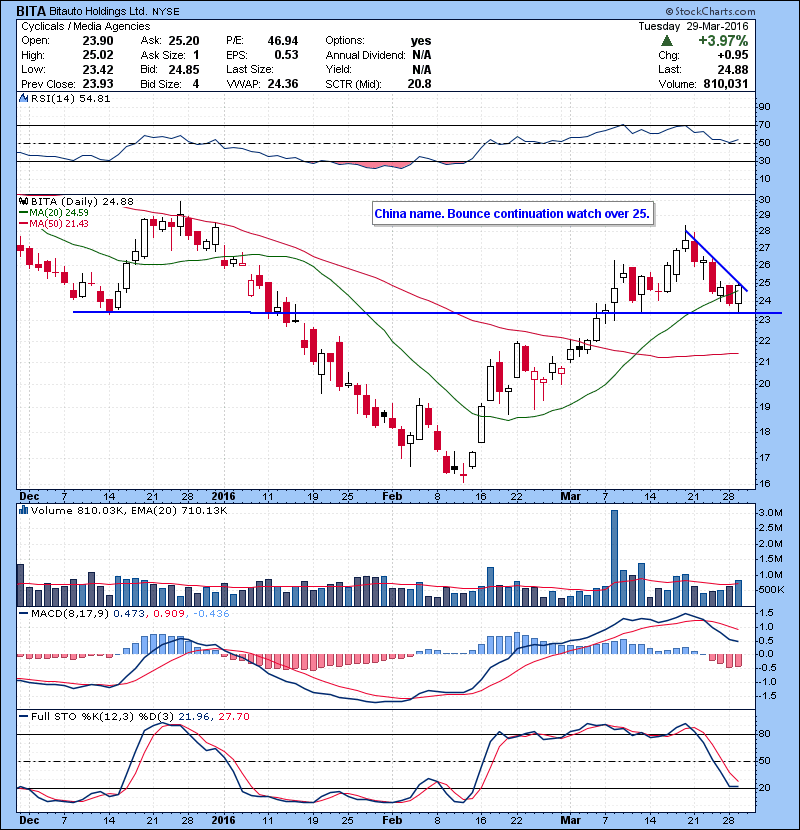Viewport: 800px width, 830px height.
Task: Click the Volume value 810,031
Action: [726, 84]
